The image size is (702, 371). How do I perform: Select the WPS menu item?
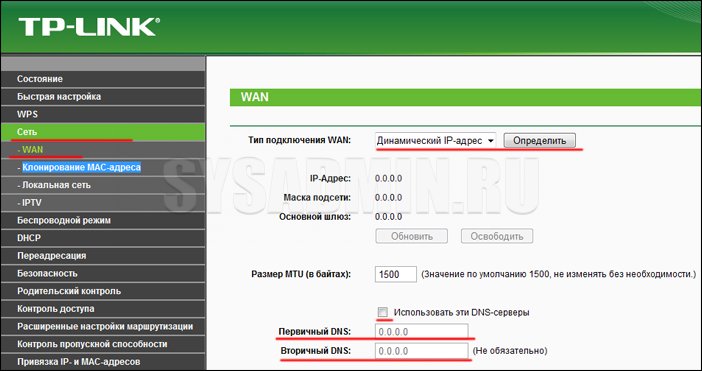click(103, 114)
